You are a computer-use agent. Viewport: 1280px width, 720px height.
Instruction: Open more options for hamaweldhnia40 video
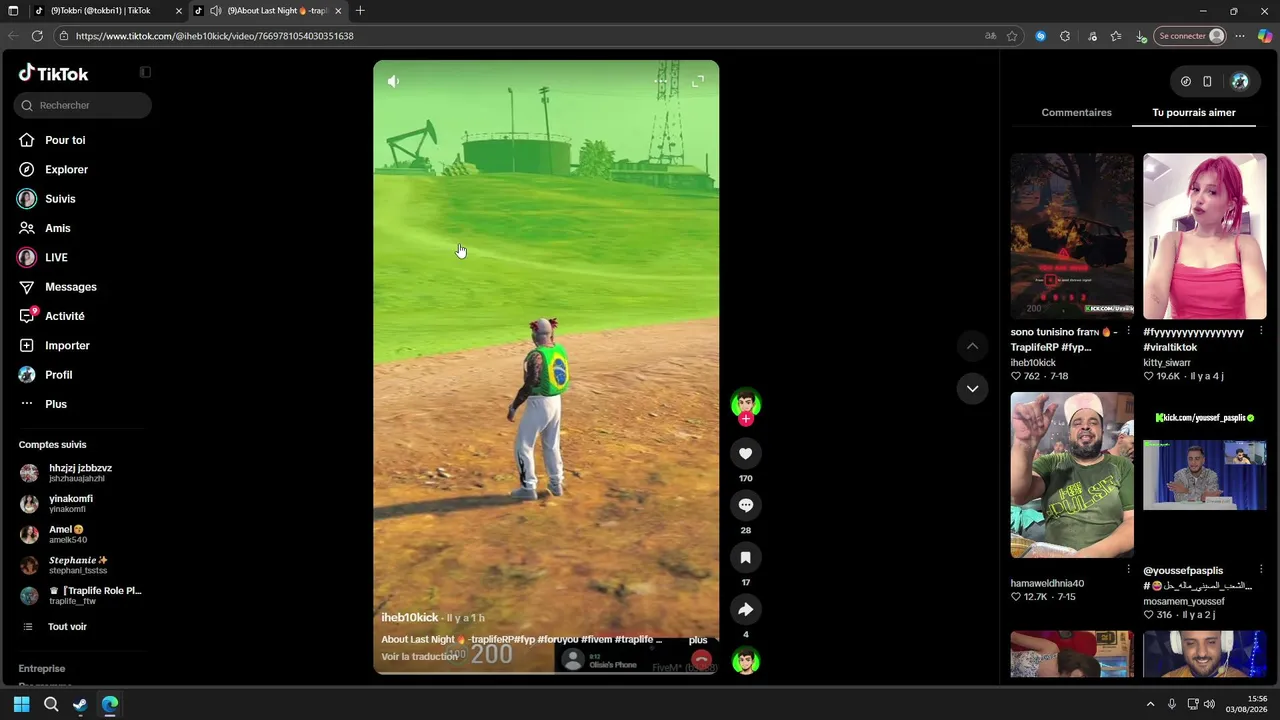1128,570
